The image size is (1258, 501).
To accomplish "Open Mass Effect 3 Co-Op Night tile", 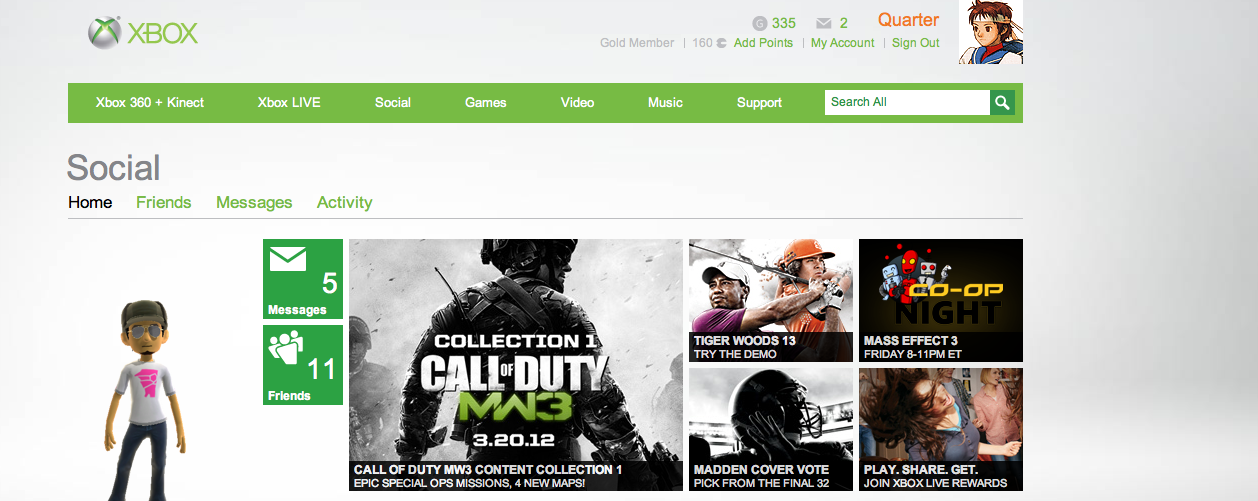I will (x=941, y=300).
